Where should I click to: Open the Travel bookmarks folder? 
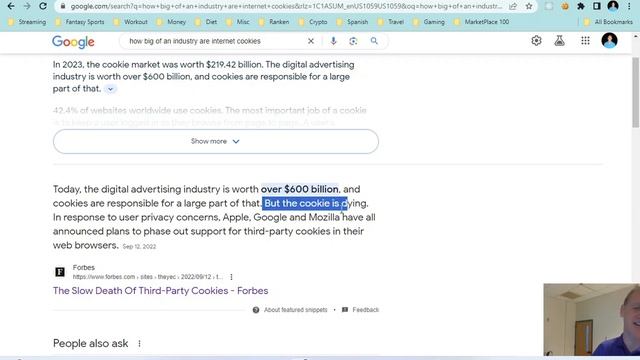[391, 22]
